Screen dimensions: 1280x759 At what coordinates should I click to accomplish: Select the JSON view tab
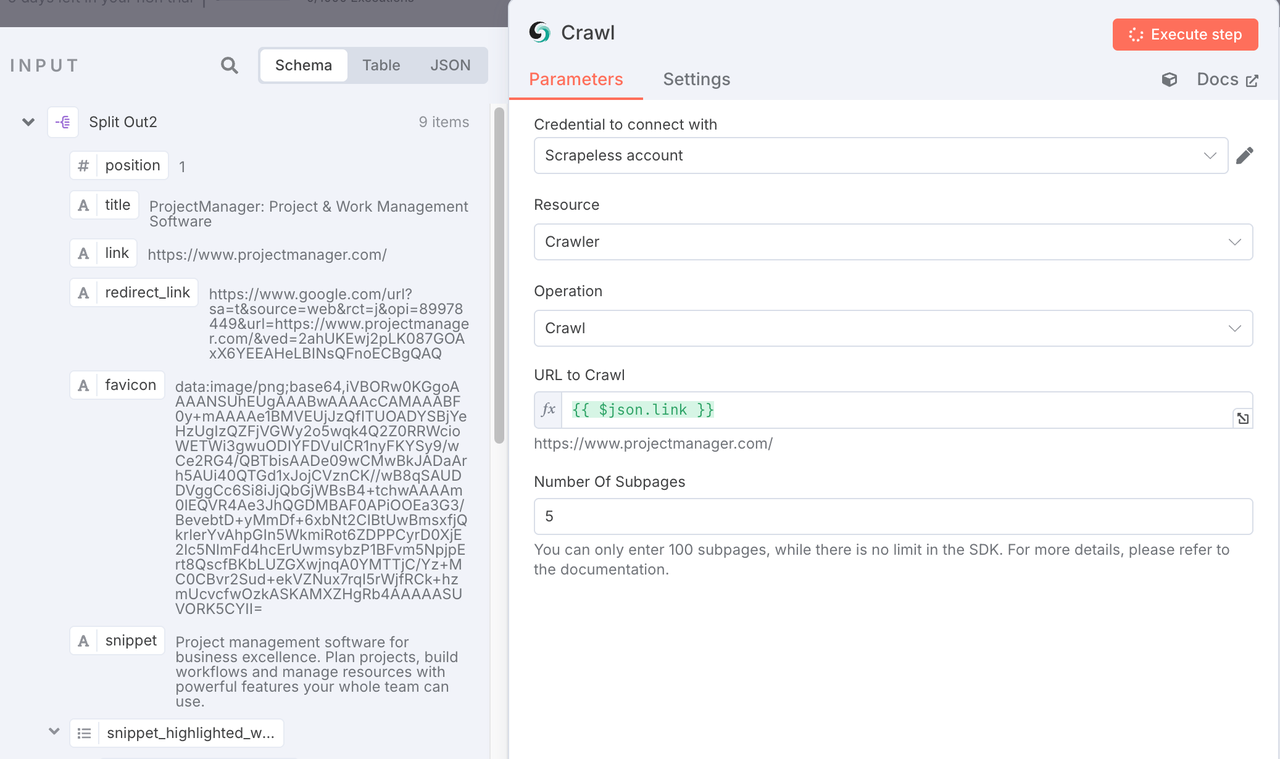point(451,65)
